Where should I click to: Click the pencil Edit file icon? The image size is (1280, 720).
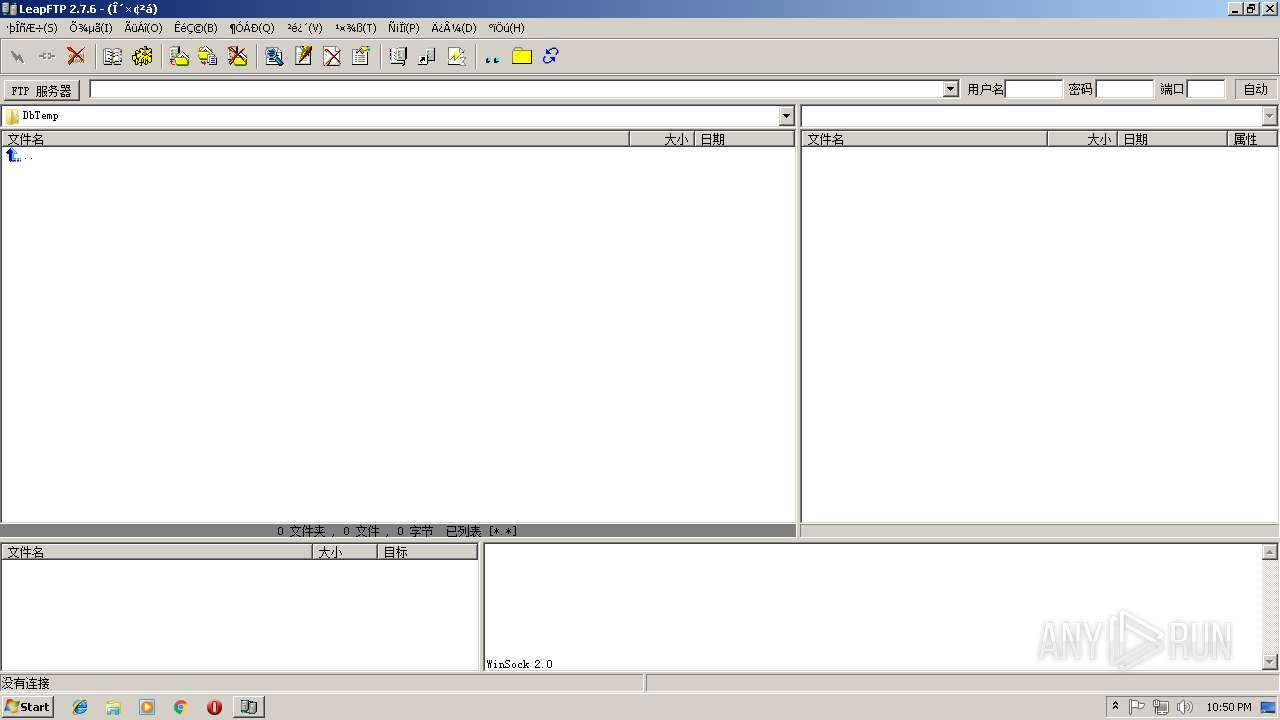pyautogui.click(x=303, y=57)
